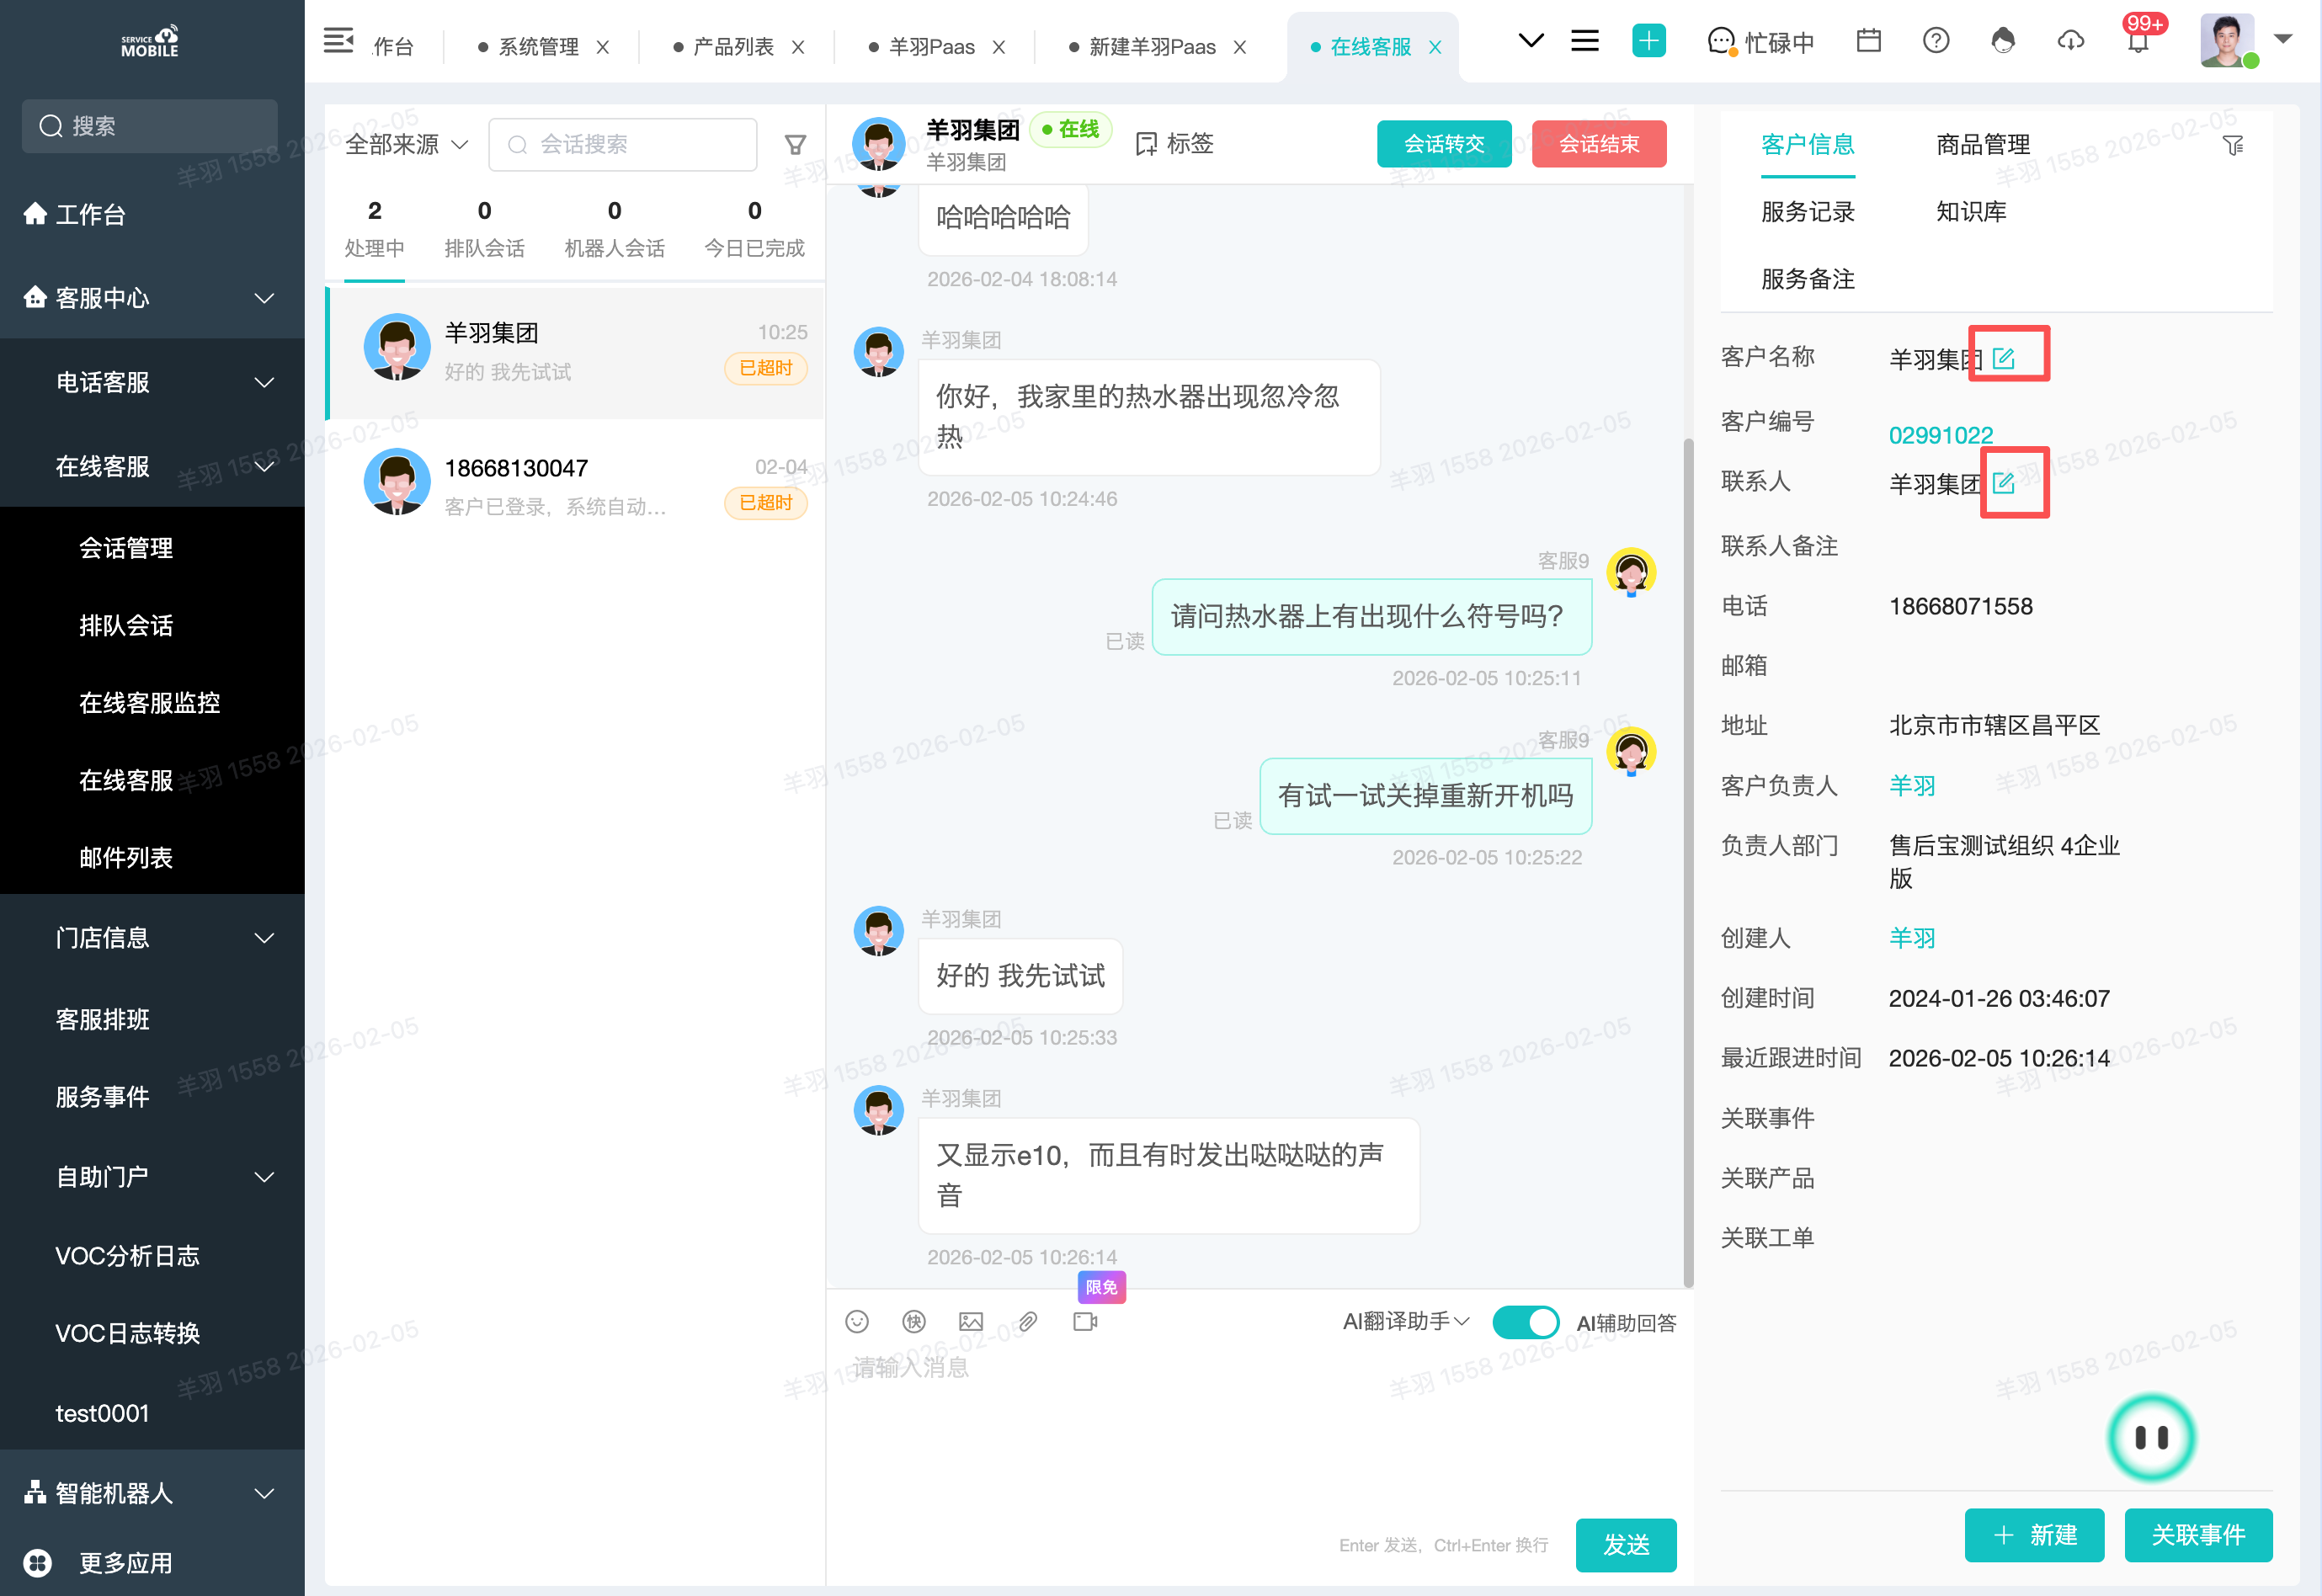Click the edit icon next to 客户名称
Image resolution: width=2322 pixels, height=1596 pixels.
(2003, 358)
